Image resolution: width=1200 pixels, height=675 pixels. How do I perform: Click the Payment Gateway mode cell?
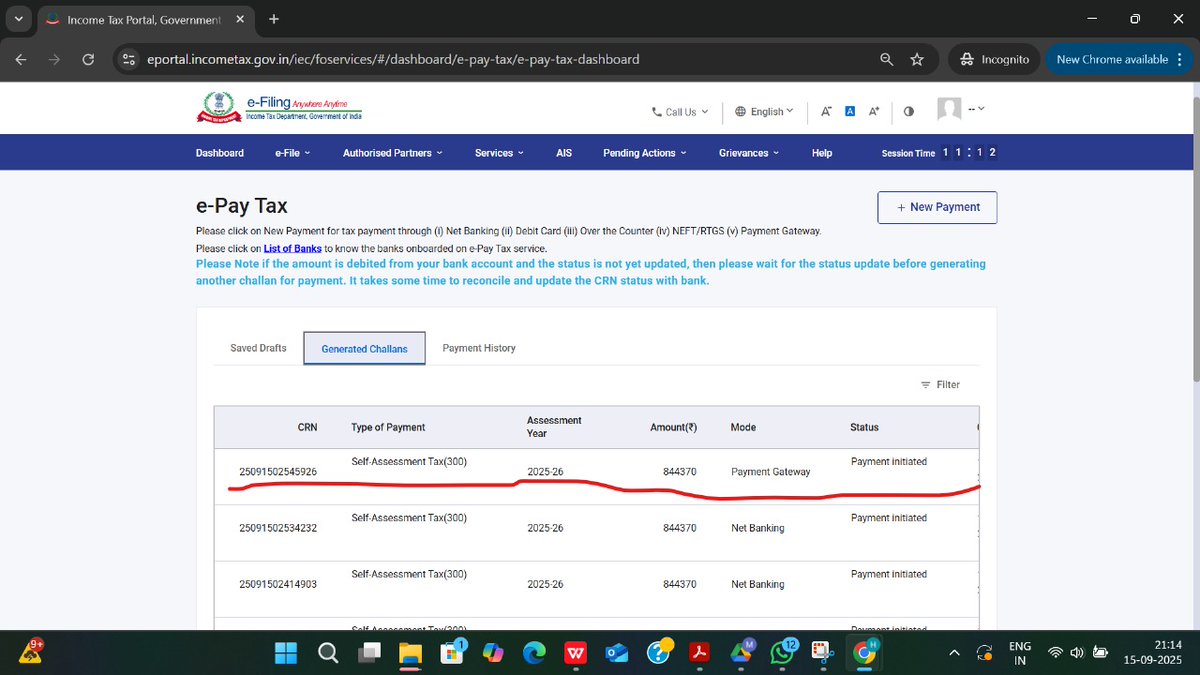(x=771, y=472)
